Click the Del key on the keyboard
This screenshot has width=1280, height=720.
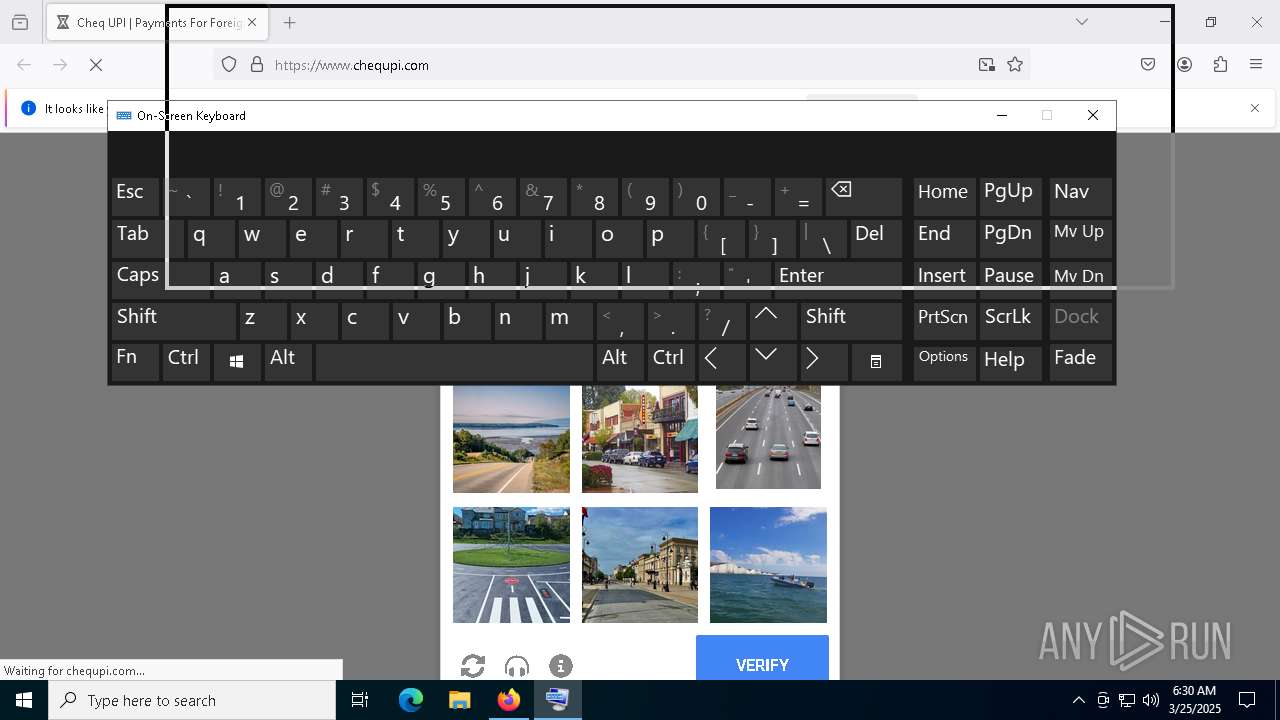point(876,238)
